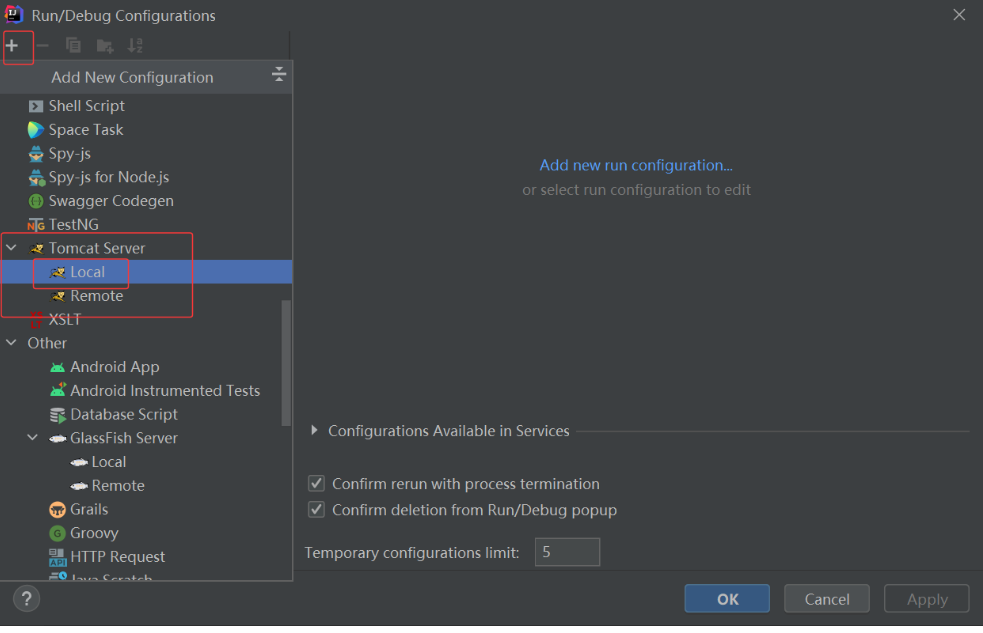Click the IntelliJ IDEA logo in title bar

13,14
